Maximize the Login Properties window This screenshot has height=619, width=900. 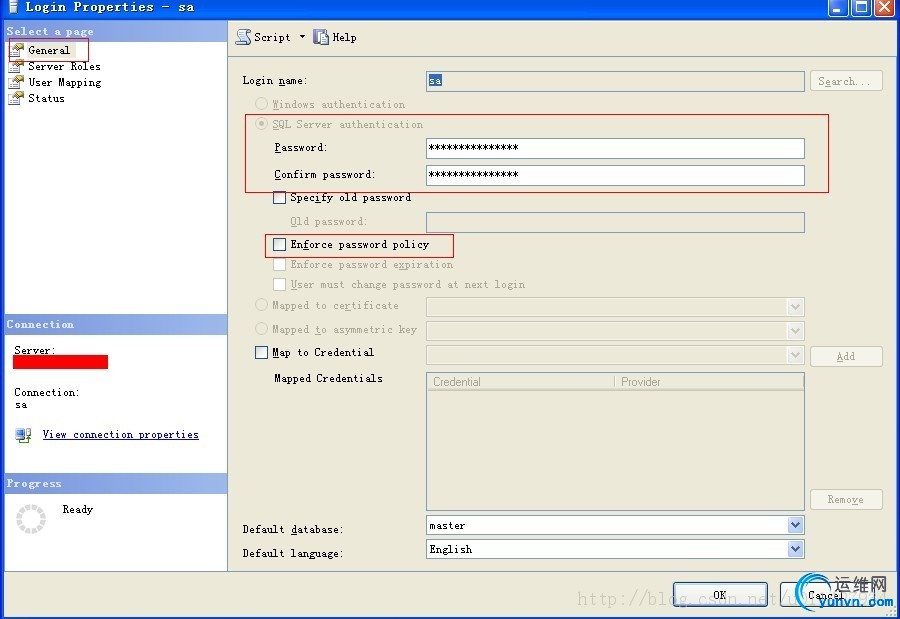click(862, 7)
